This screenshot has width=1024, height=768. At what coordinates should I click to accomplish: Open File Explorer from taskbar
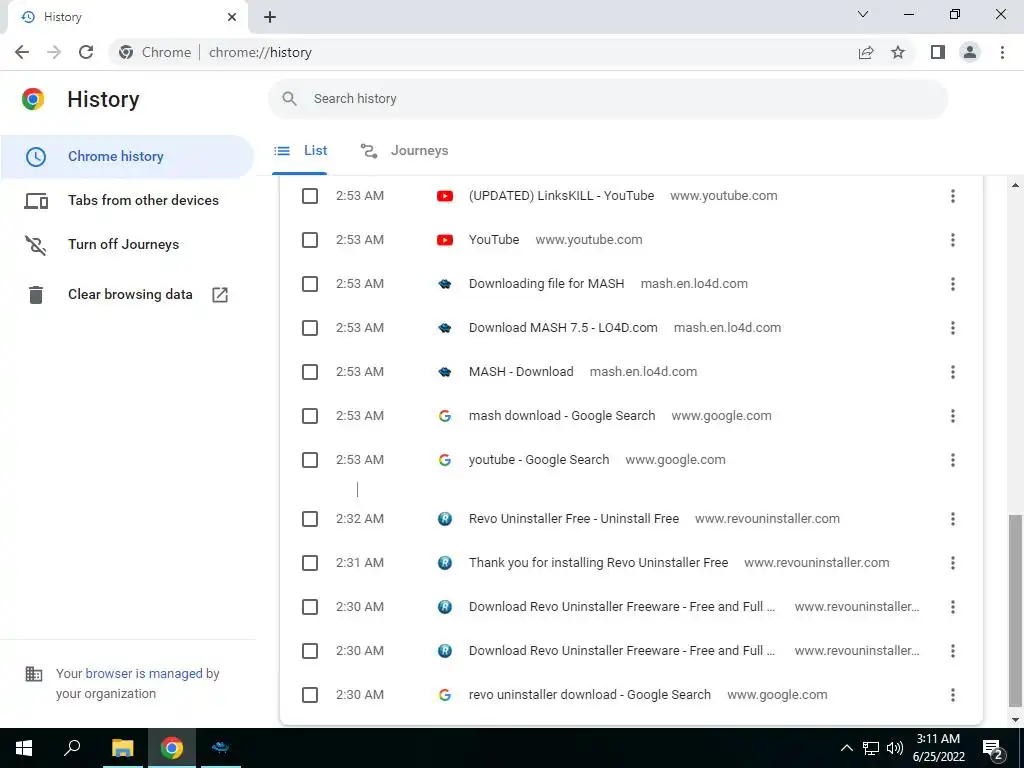[122, 748]
